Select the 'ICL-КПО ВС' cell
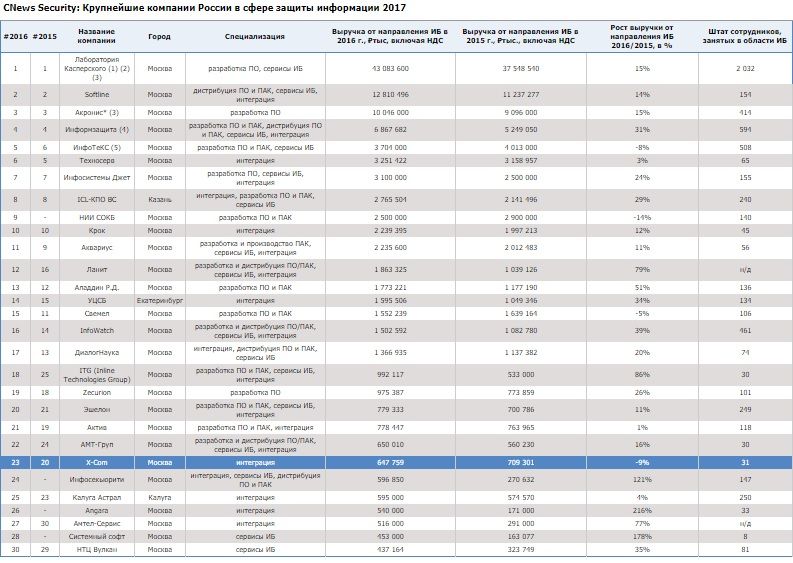The width and height of the screenshot is (793, 563). tap(97, 199)
